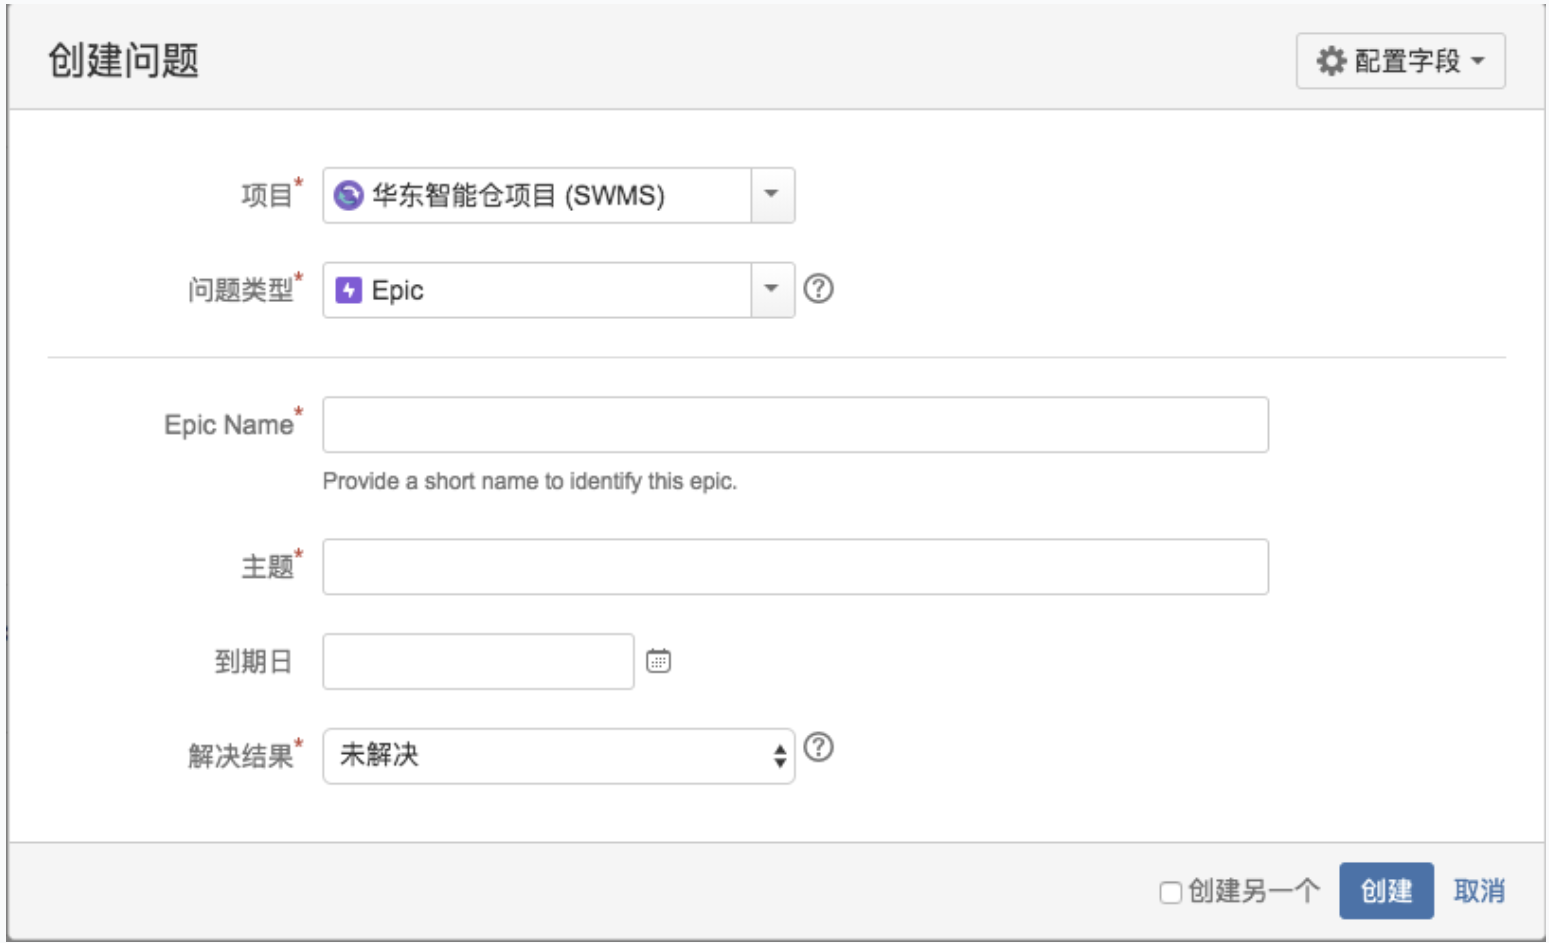
Task: Click the purple Epic type icon
Action: click(x=348, y=290)
